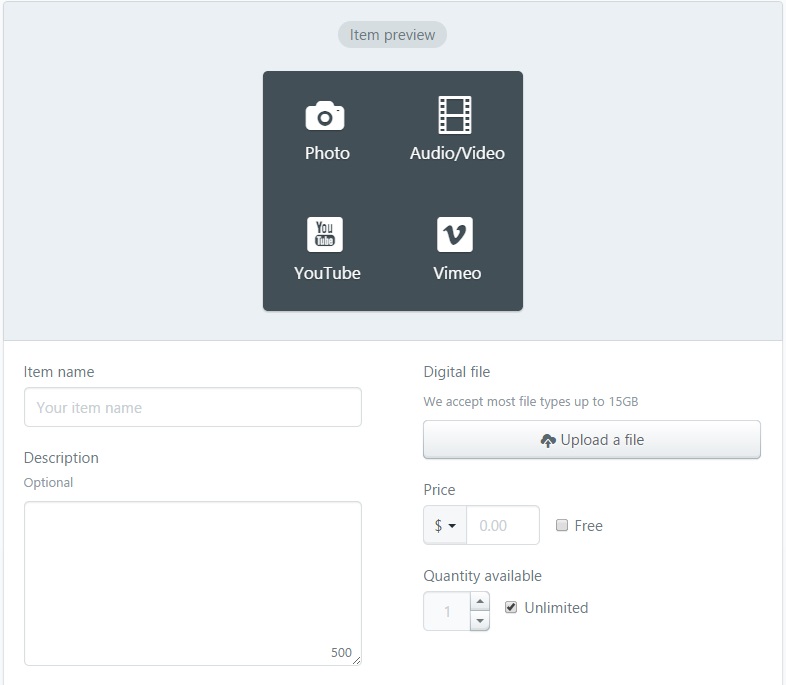Enable the Free checkbox
The height and width of the screenshot is (685, 786).
coord(562,525)
